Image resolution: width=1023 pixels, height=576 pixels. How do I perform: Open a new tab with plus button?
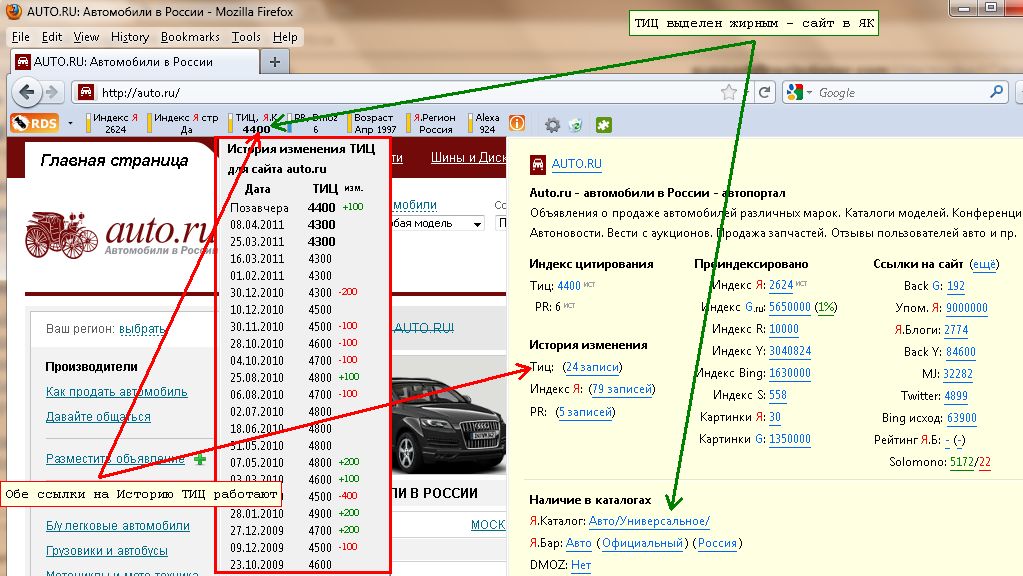[x=275, y=61]
